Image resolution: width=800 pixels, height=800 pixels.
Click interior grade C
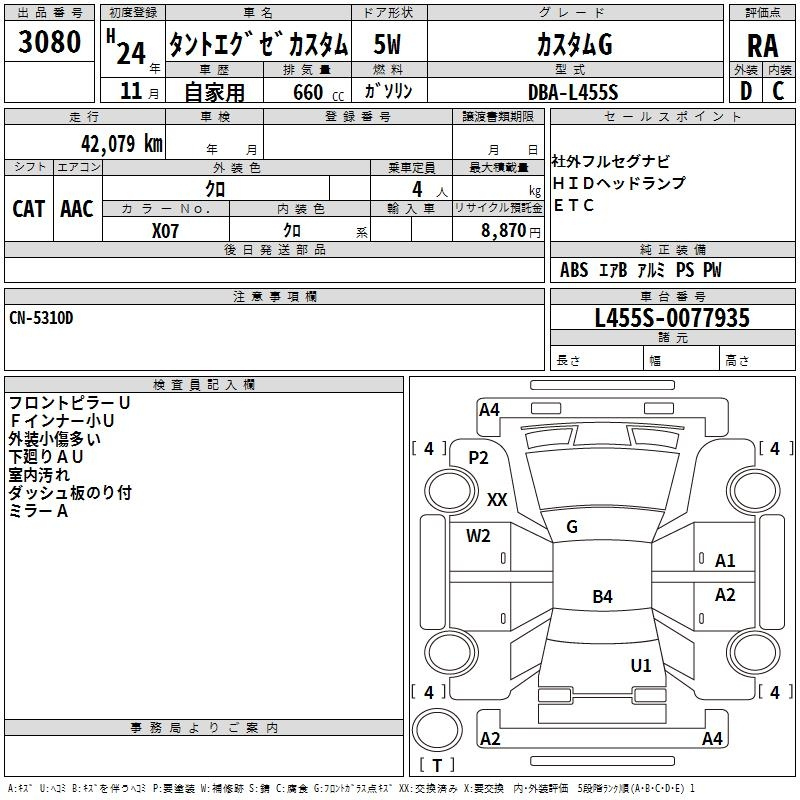tap(778, 91)
